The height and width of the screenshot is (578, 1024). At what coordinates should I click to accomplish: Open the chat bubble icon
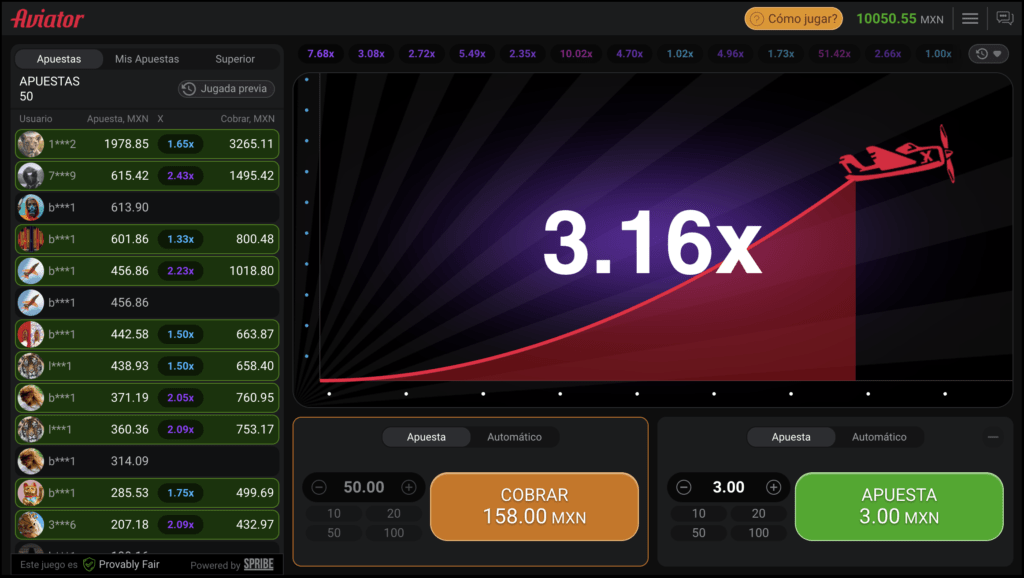tap(1004, 19)
